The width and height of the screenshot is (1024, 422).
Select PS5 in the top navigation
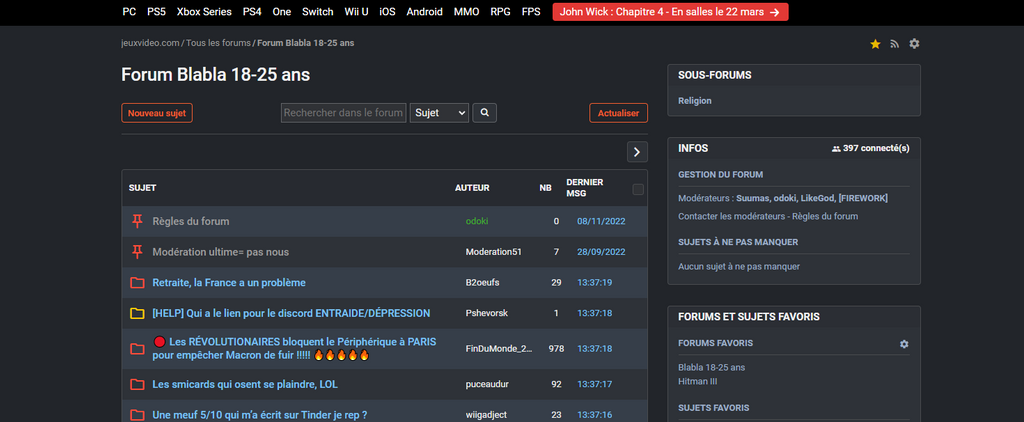[x=156, y=12]
